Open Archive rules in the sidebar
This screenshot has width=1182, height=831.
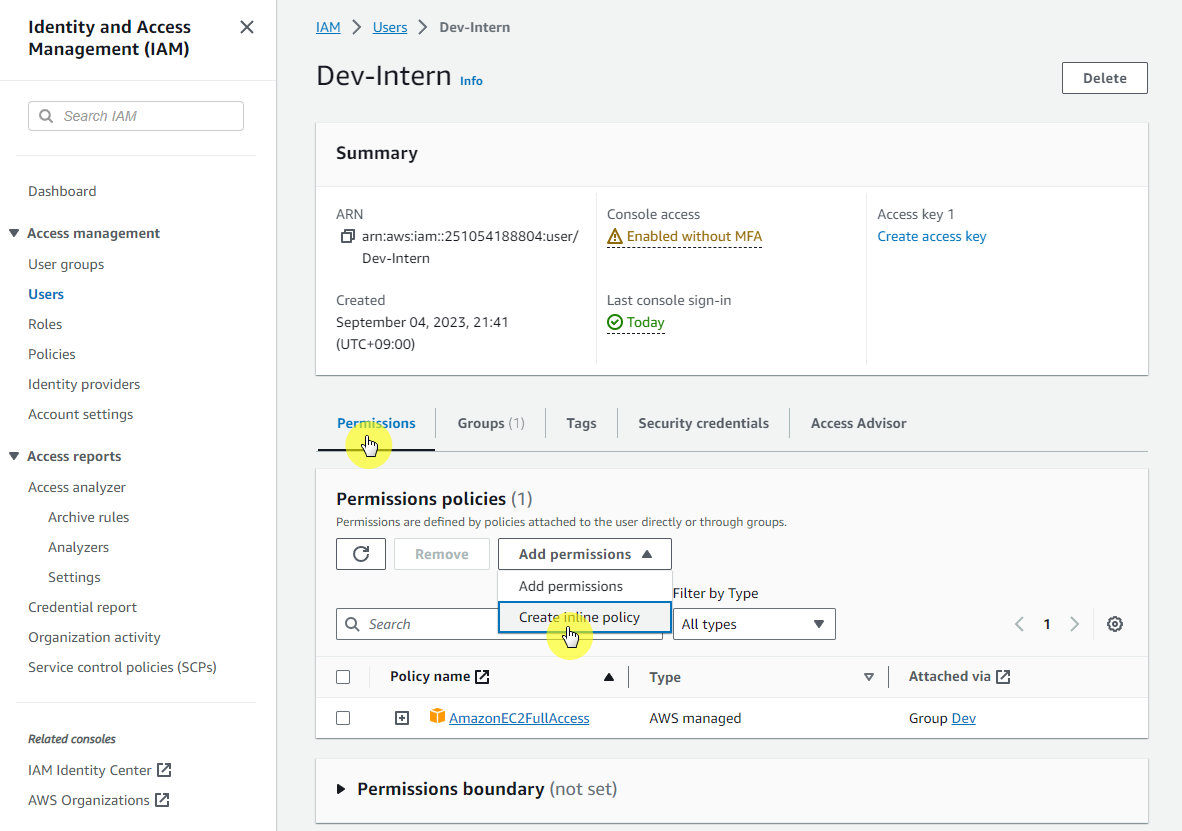[x=88, y=517]
